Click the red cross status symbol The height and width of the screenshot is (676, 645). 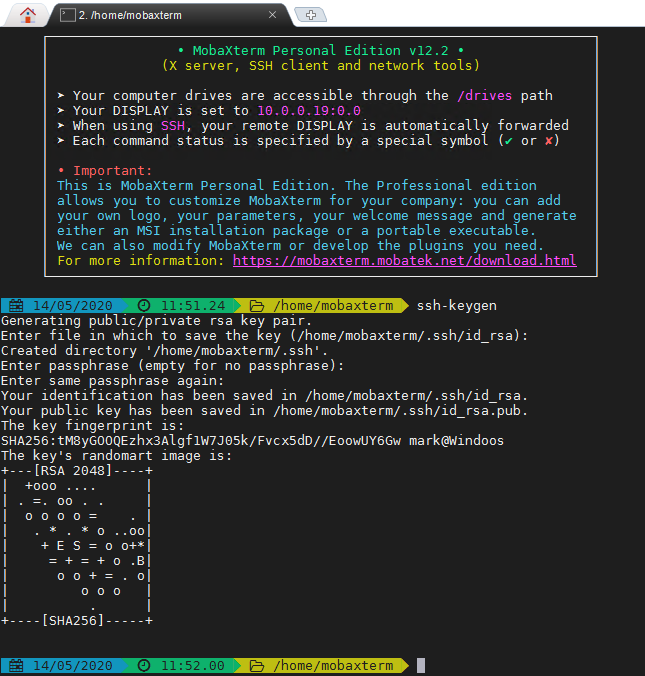tap(549, 141)
